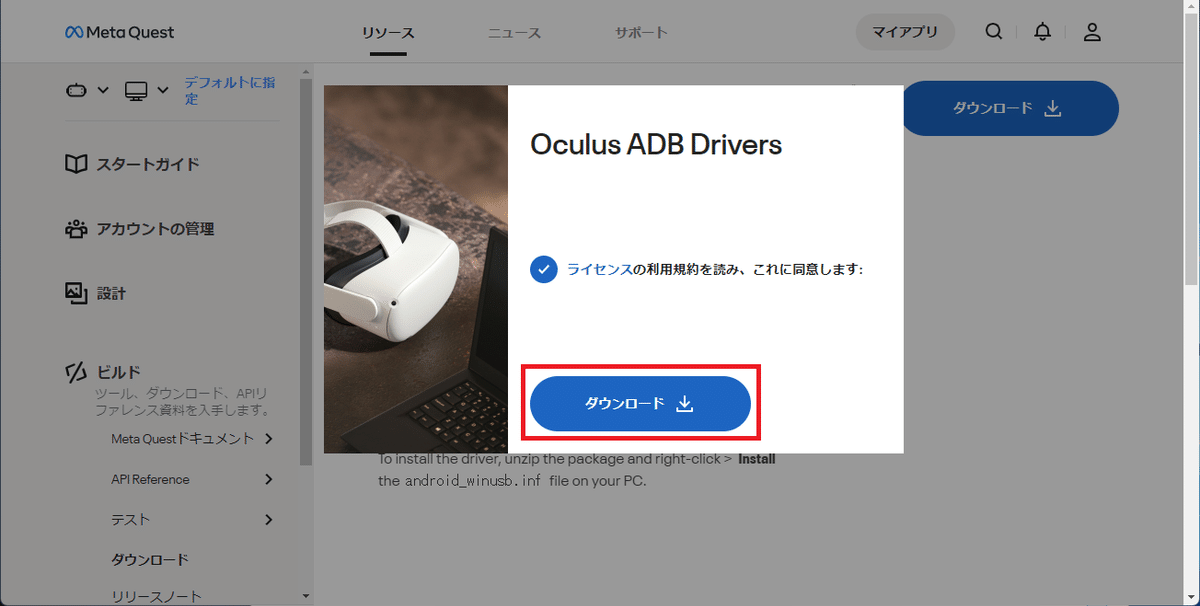Click the マイアプリ button
The height and width of the screenshot is (606, 1200).
pyautogui.click(x=905, y=32)
